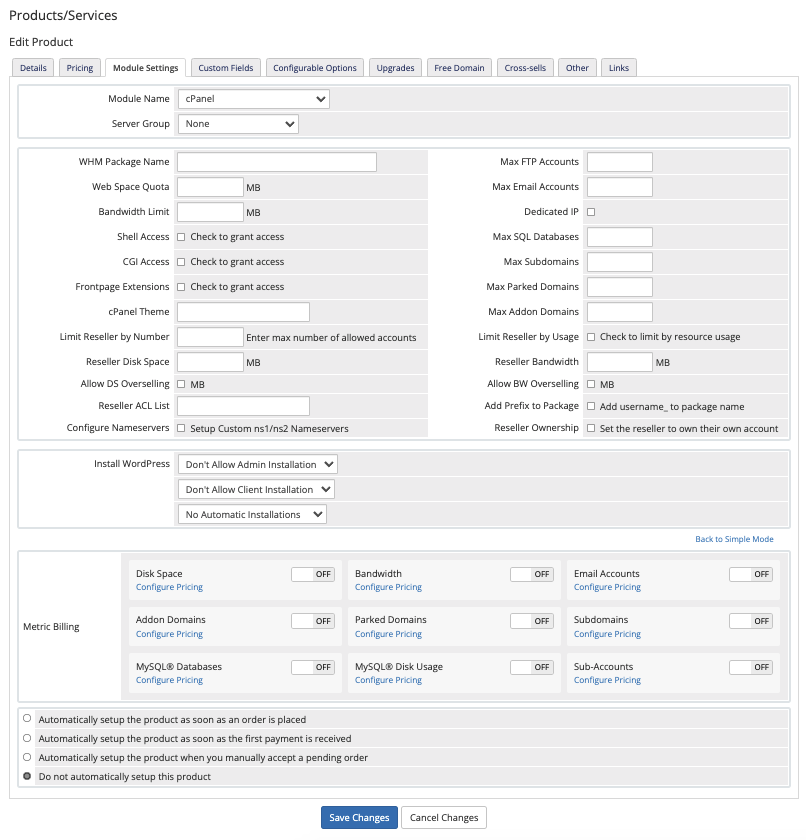This screenshot has width=806, height=840.
Task: Enable MySQL Databases metric billing switch
Action: click(x=313, y=667)
